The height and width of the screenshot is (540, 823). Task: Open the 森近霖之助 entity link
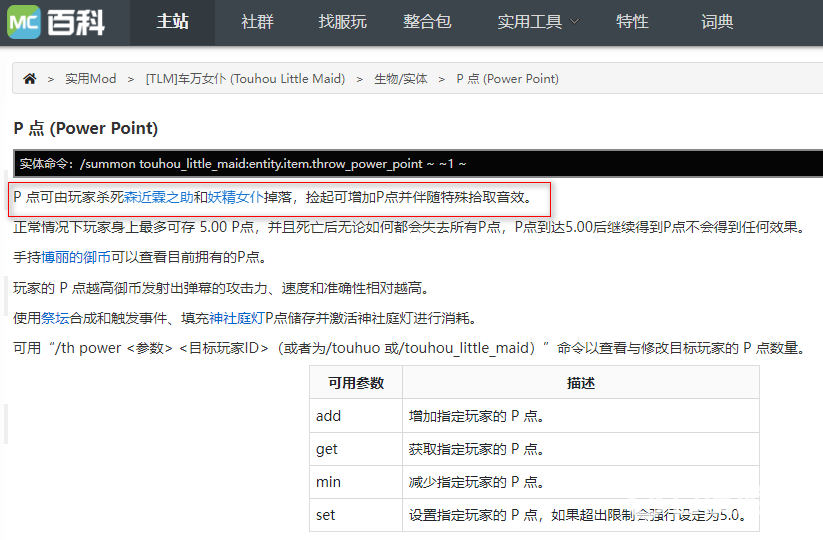pyautogui.click(x=159, y=197)
